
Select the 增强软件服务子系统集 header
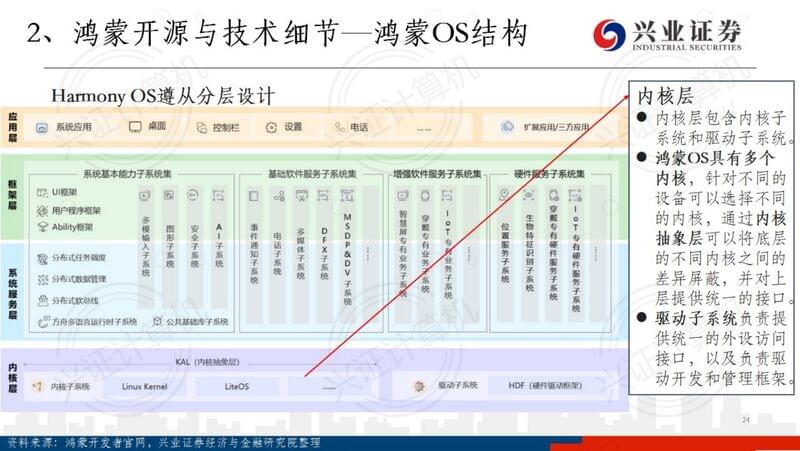click(437, 174)
